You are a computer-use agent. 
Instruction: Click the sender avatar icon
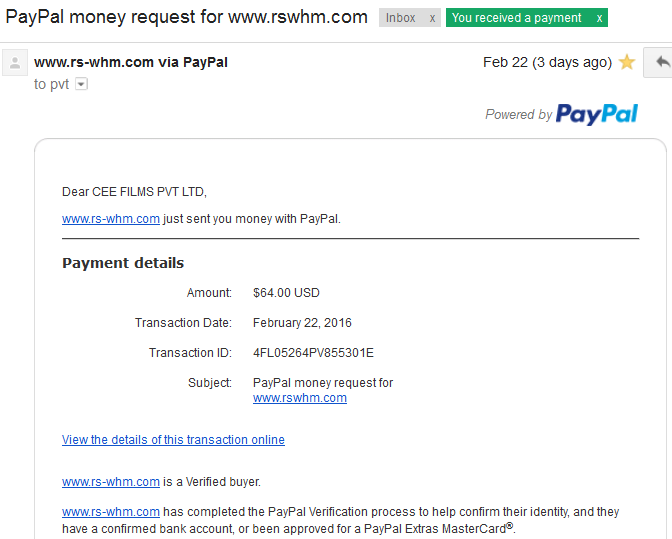click(x=15, y=63)
